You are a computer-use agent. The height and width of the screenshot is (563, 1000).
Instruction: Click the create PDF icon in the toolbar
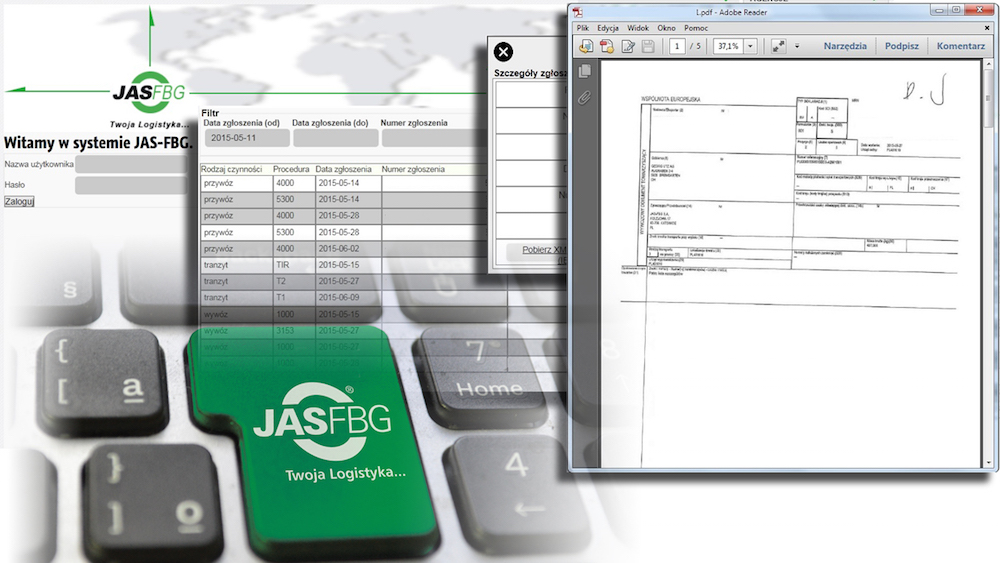coord(607,46)
